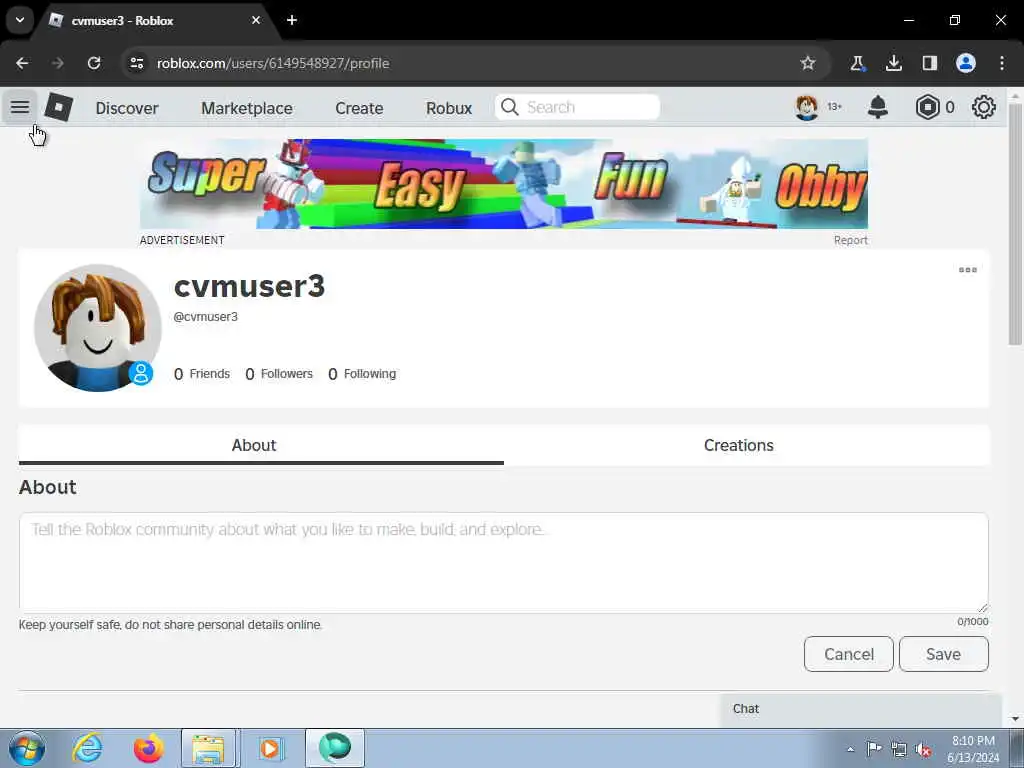Launch Internet Explorer from taskbar
This screenshot has width=1024, height=768.
pyautogui.click(x=88, y=748)
